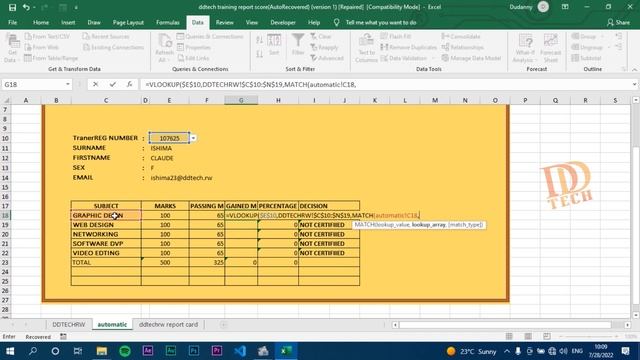The width and height of the screenshot is (640, 360).
Task: Open the Get Data menu icon
Action: (11, 48)
